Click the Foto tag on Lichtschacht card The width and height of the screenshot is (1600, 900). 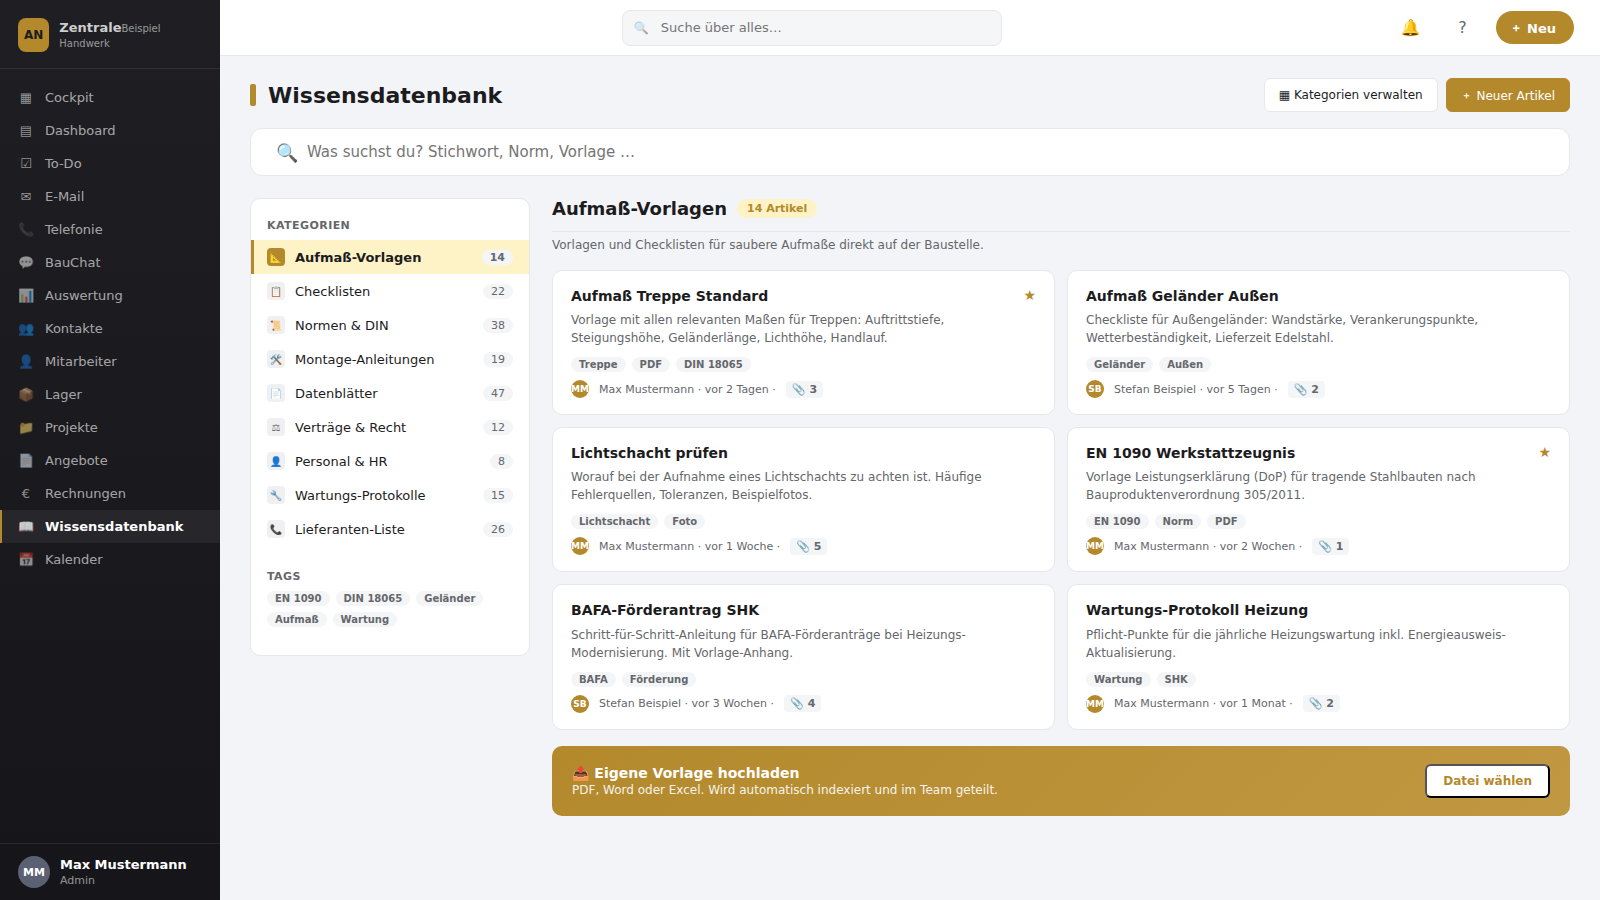point(685,521)
